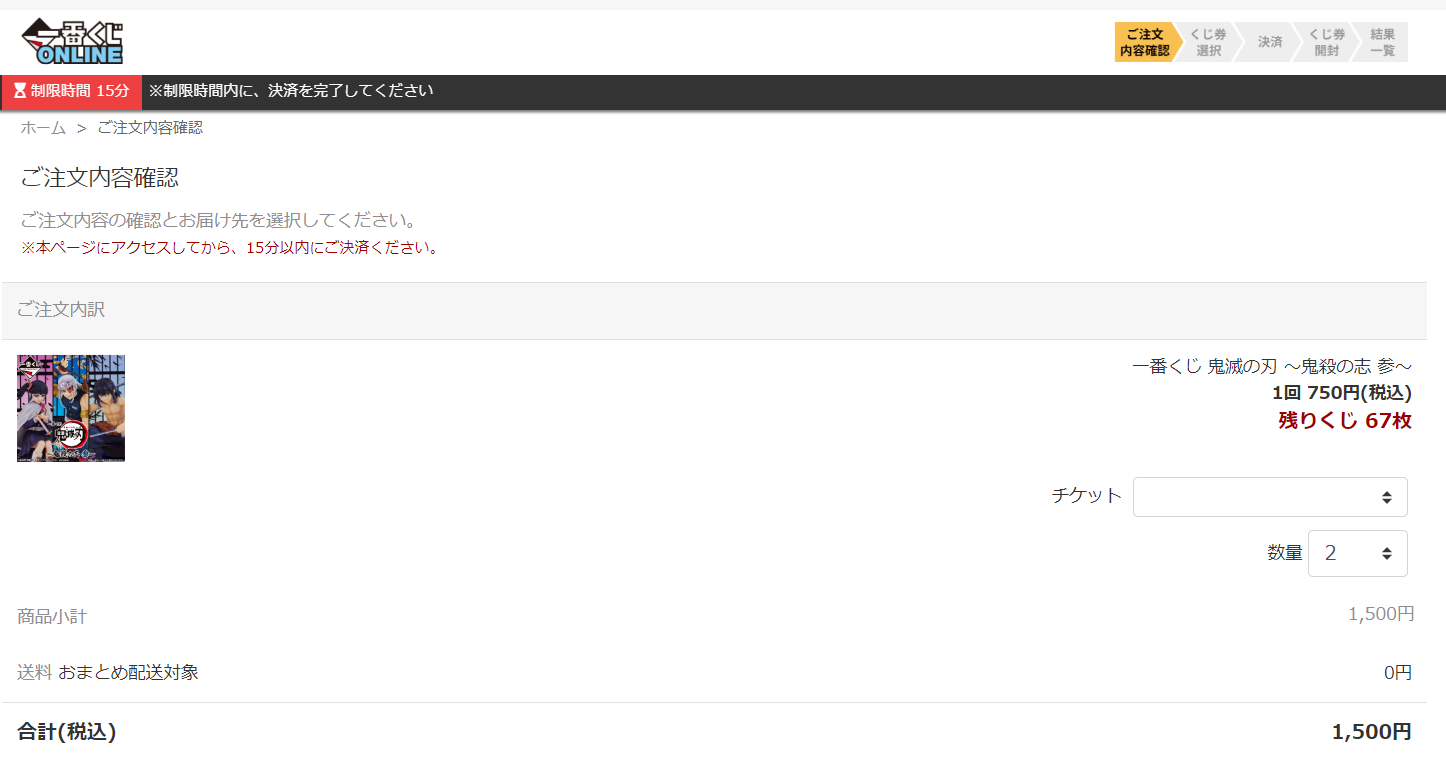
Task: Click the 制限時間 15分 timer badge
Action: coord(72,91)
